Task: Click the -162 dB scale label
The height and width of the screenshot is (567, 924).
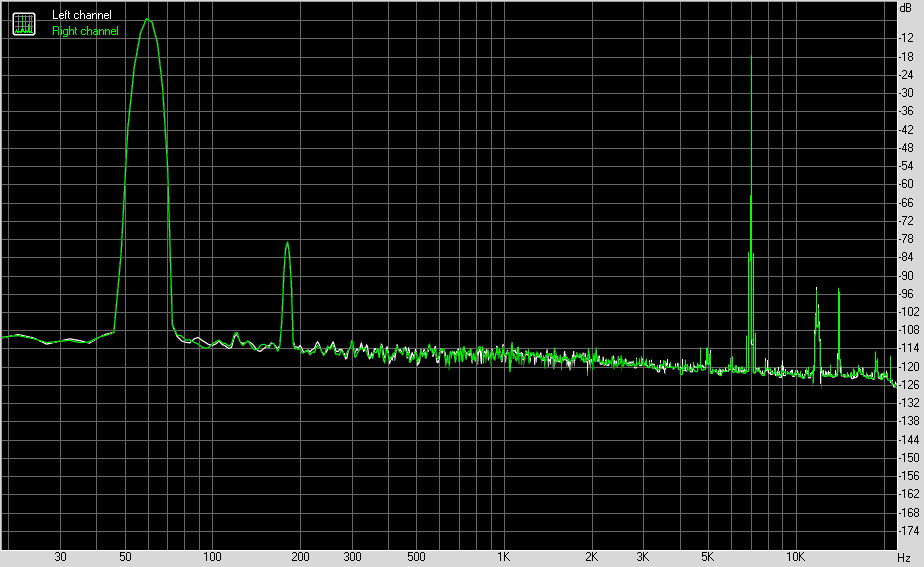Action: click(x=908, y=494)
